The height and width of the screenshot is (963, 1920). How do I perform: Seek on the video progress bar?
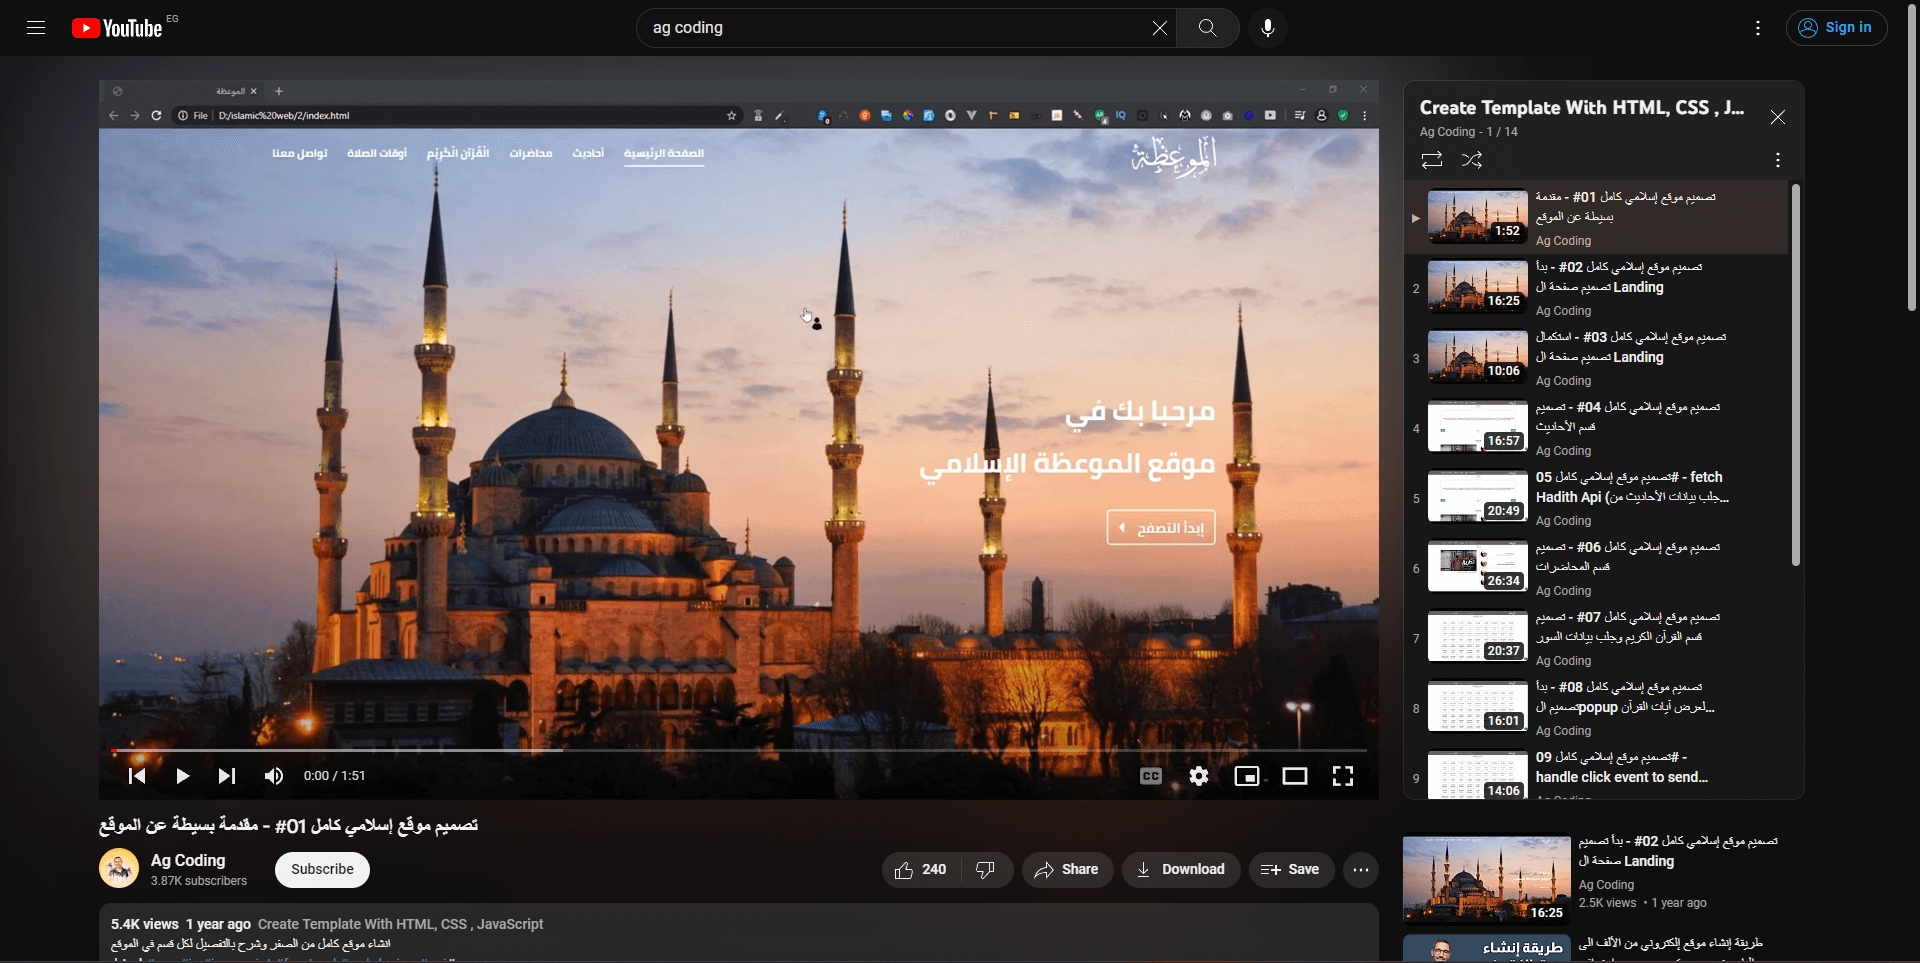(x=738, y=750)
